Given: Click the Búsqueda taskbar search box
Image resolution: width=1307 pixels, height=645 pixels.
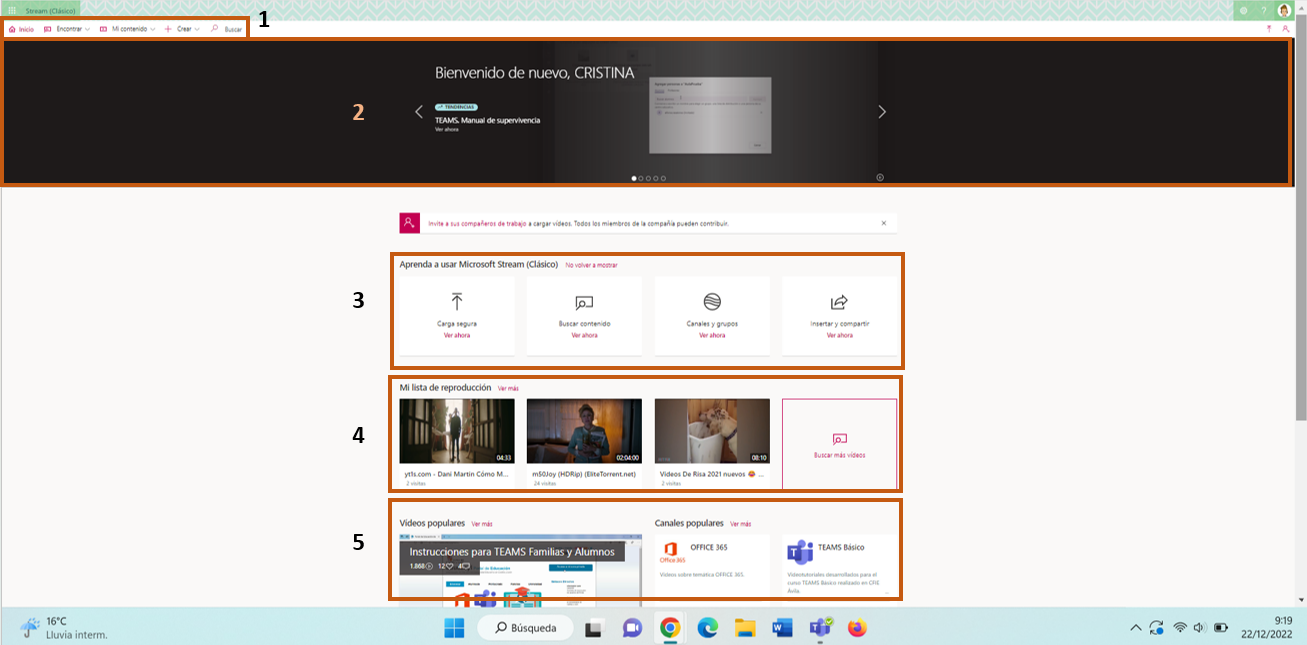Looking at the screenshot, I should pyautogui.click(x=525, y=628).
